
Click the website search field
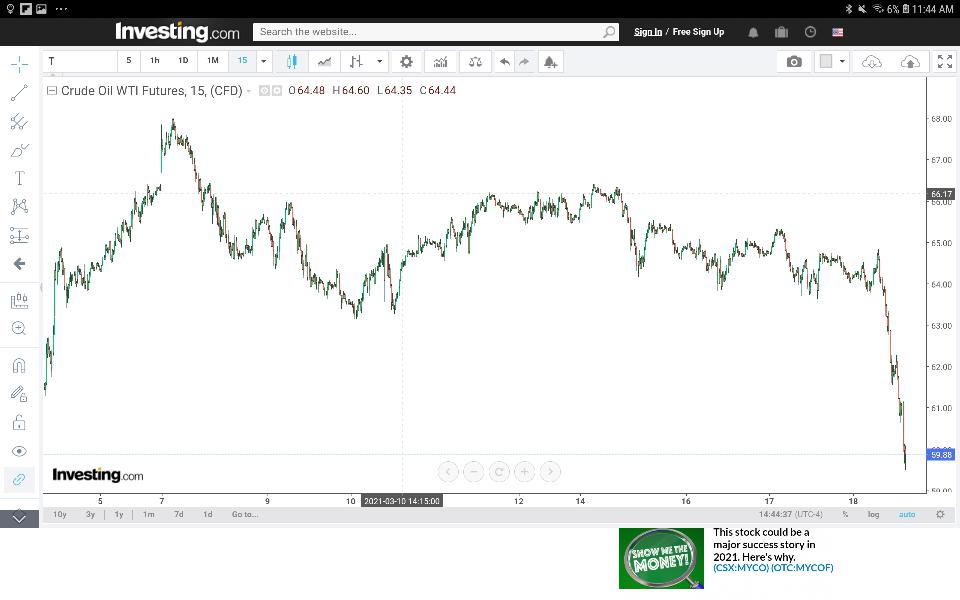click(430, 32)
